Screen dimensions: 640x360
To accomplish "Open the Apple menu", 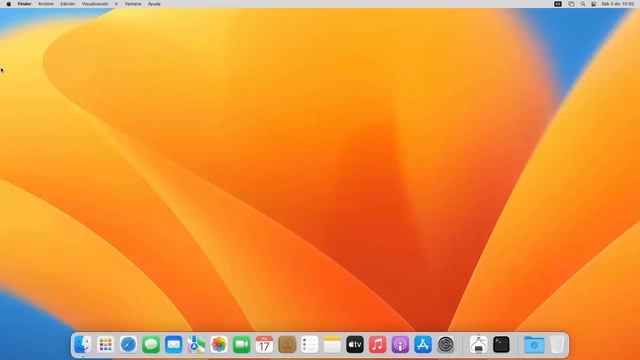I will coord(9,4).
